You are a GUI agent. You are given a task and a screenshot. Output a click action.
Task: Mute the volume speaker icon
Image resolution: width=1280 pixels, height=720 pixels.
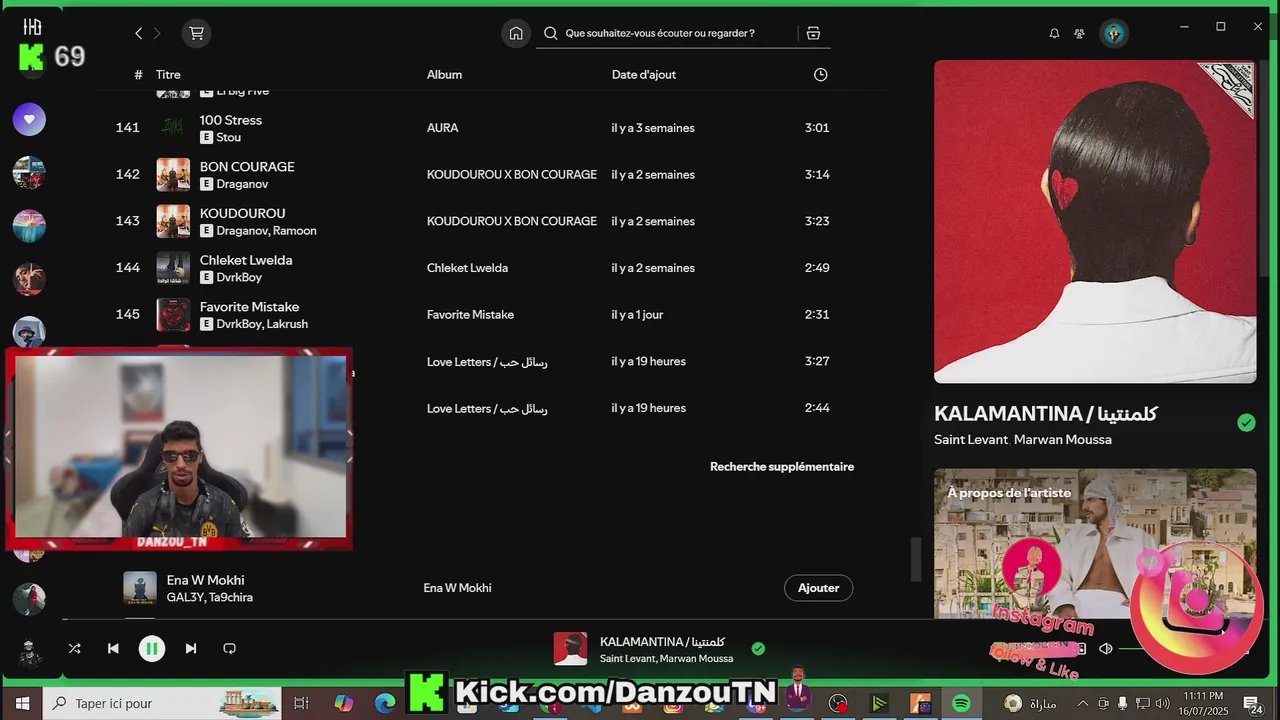click(x=1106, y=648)
